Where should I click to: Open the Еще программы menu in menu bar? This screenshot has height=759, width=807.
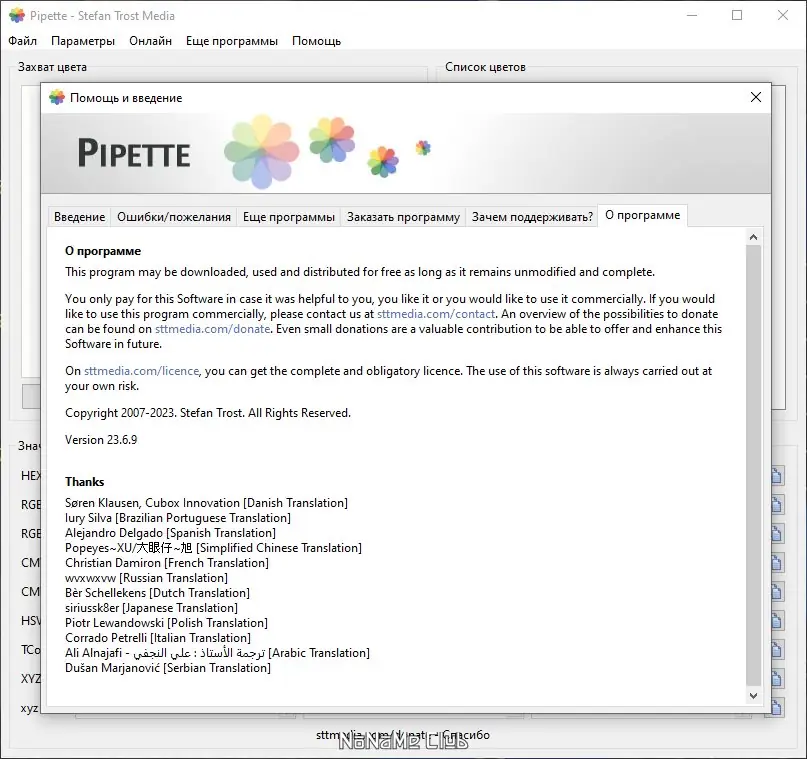232,41
